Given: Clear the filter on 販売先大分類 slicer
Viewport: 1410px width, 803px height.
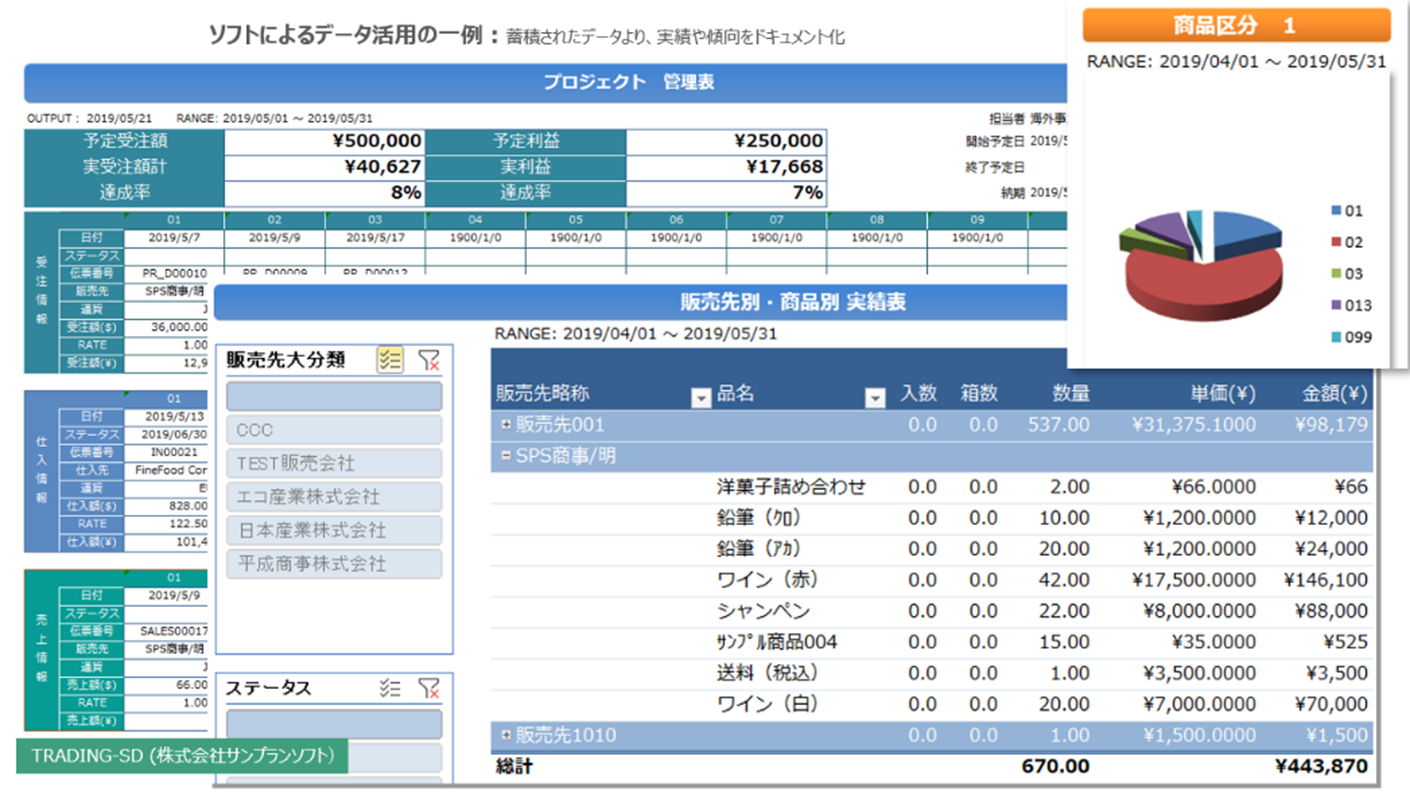Looking at the screenshot, I should coord(429,360).
